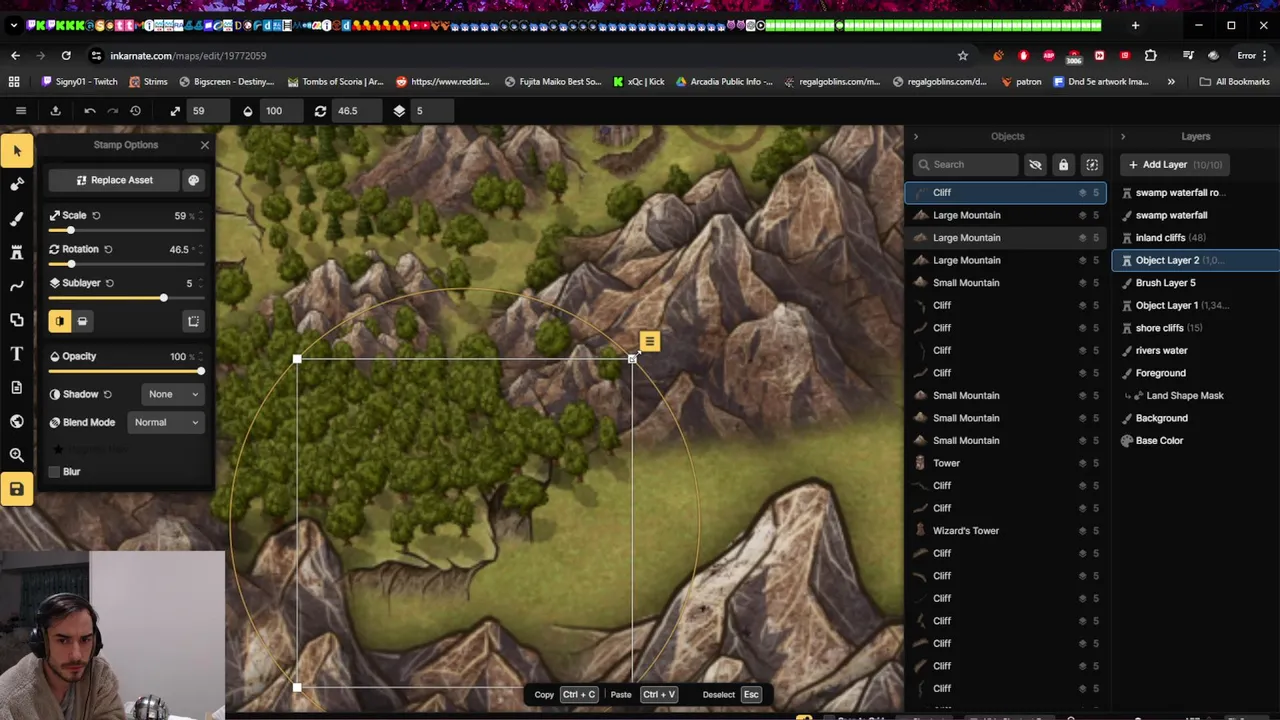This screenshot has width=1280, height=720.
Task: Expand the bookmarks overflow chevron
Action: coord(1171,82)
